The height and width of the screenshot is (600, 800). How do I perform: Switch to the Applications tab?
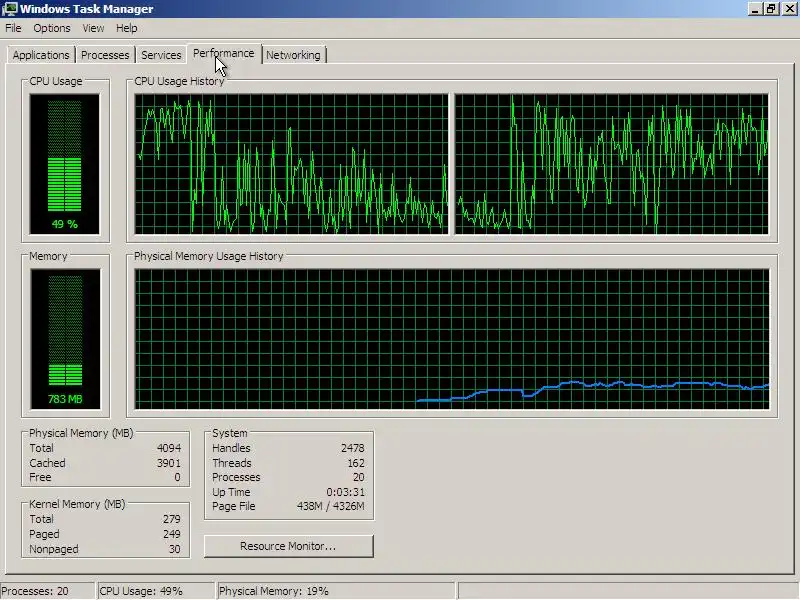coord(41,55)
